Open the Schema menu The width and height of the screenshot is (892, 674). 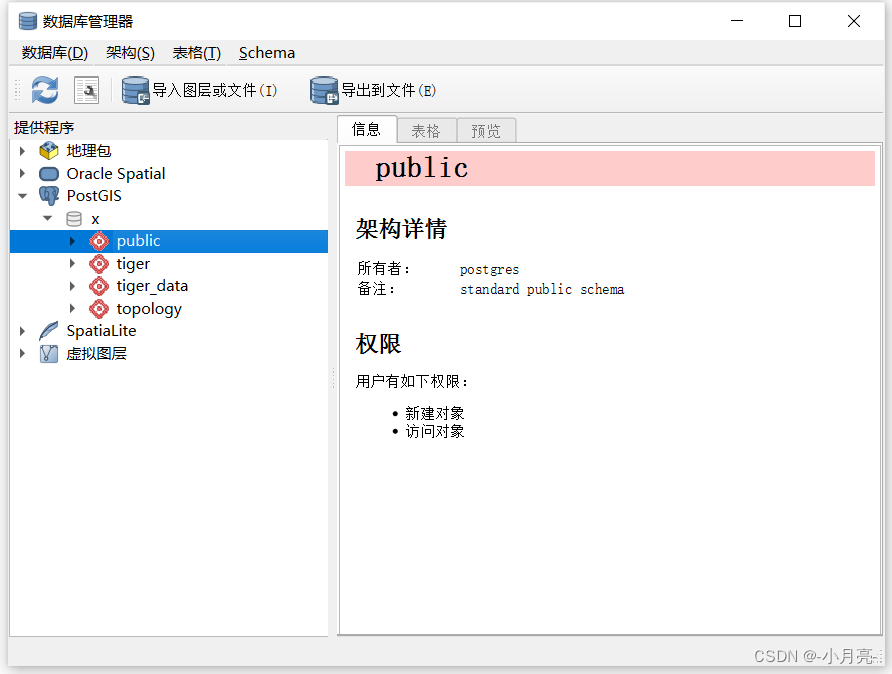[266, 52]
